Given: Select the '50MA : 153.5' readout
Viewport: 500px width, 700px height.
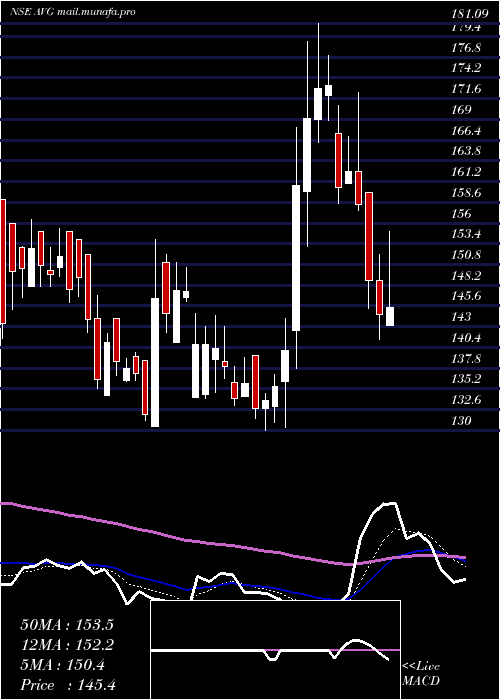Looking at the screenshot, I should click(67, 625).
